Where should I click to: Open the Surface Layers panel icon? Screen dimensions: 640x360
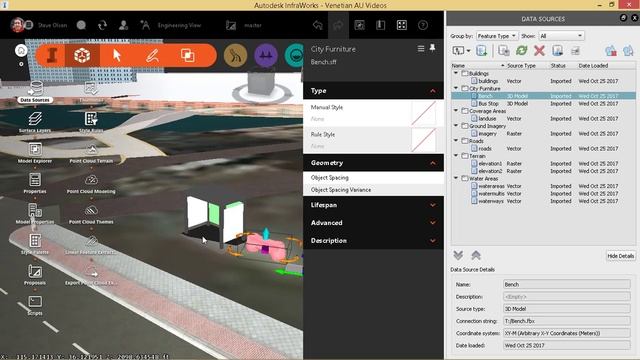point(35,119)
